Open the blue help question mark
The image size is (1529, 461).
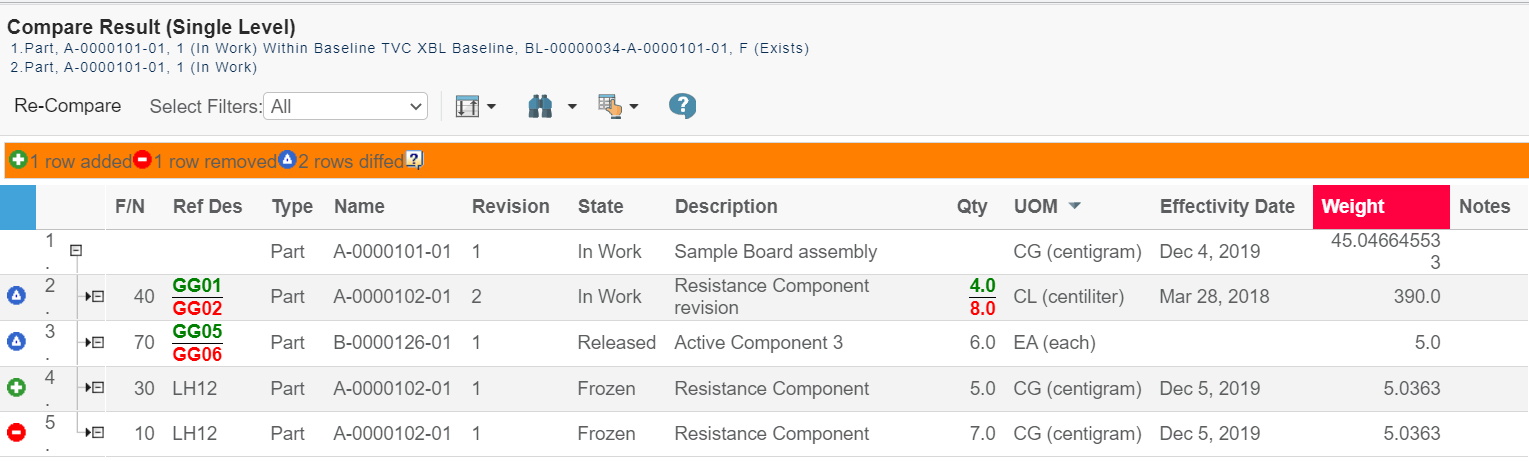[682, 106]
